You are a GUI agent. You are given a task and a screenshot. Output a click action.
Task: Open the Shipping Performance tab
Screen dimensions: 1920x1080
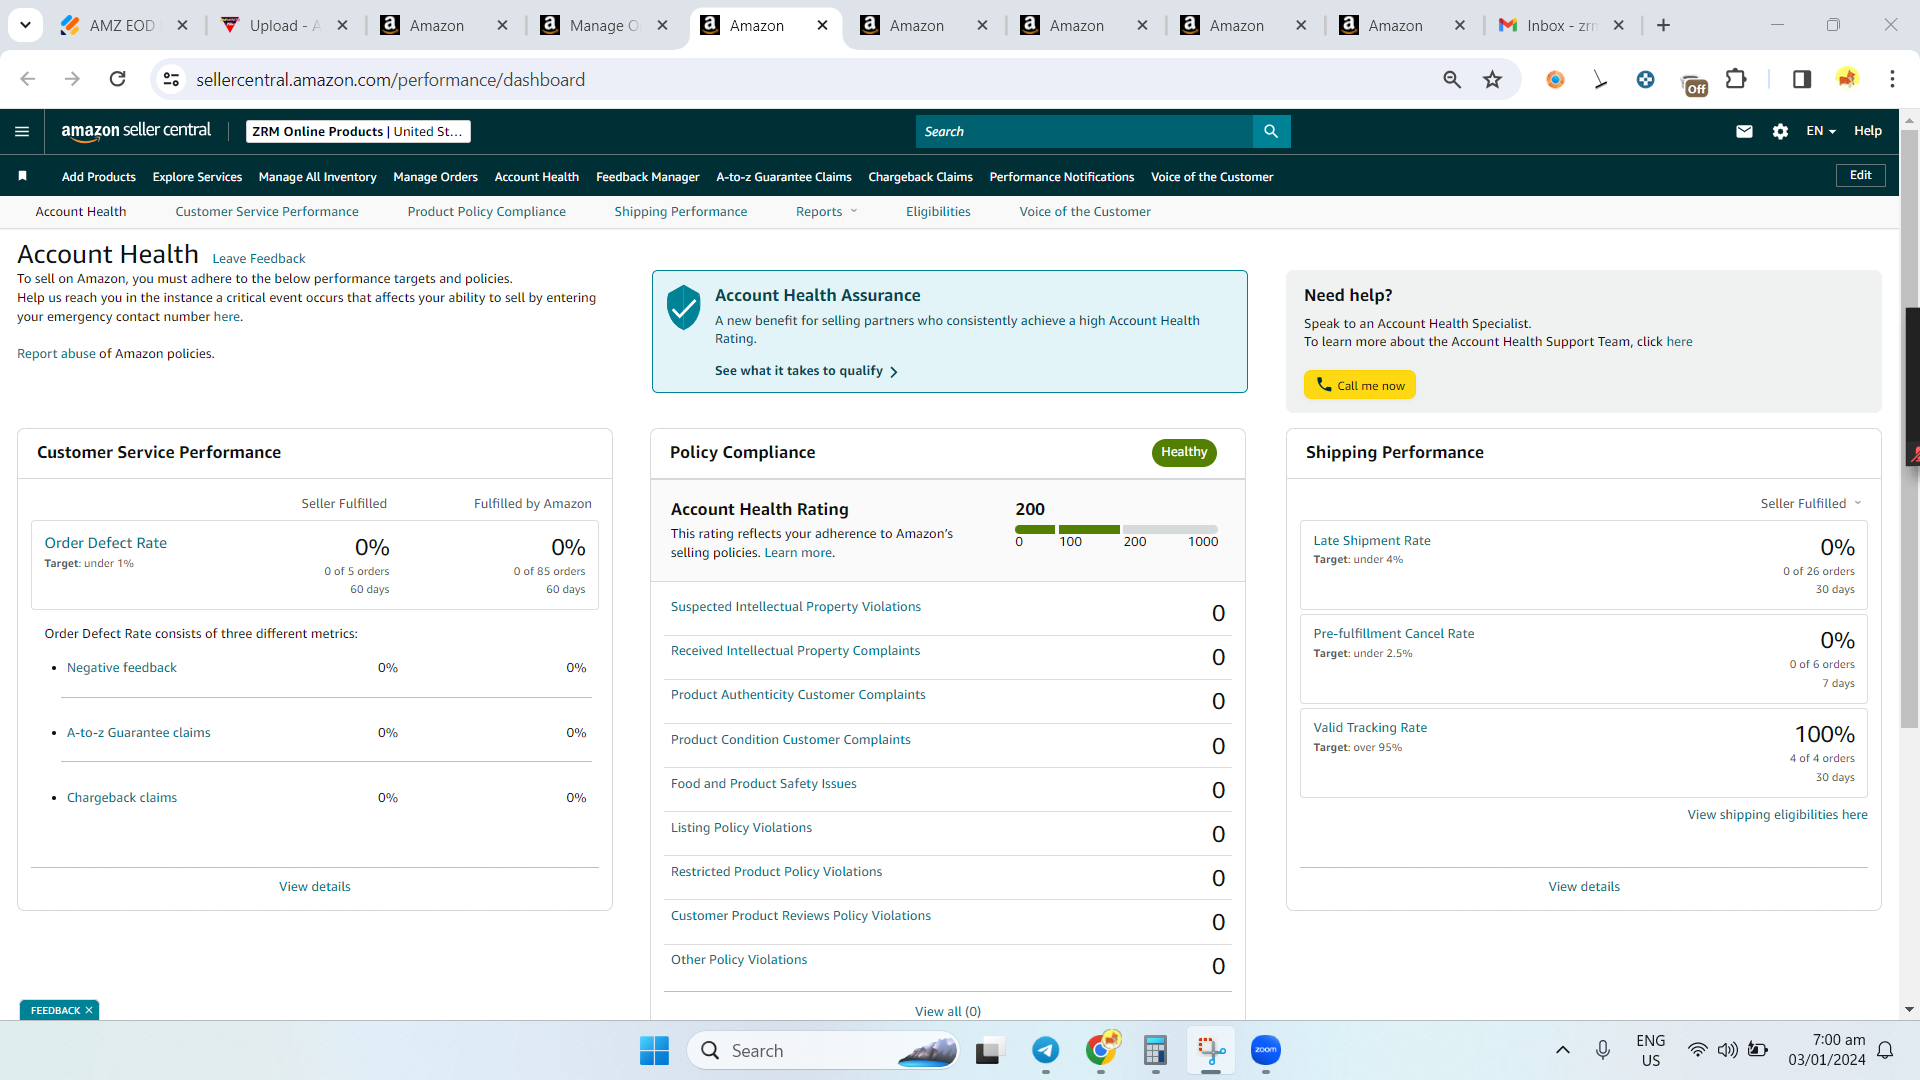click(x=681, y=211)
